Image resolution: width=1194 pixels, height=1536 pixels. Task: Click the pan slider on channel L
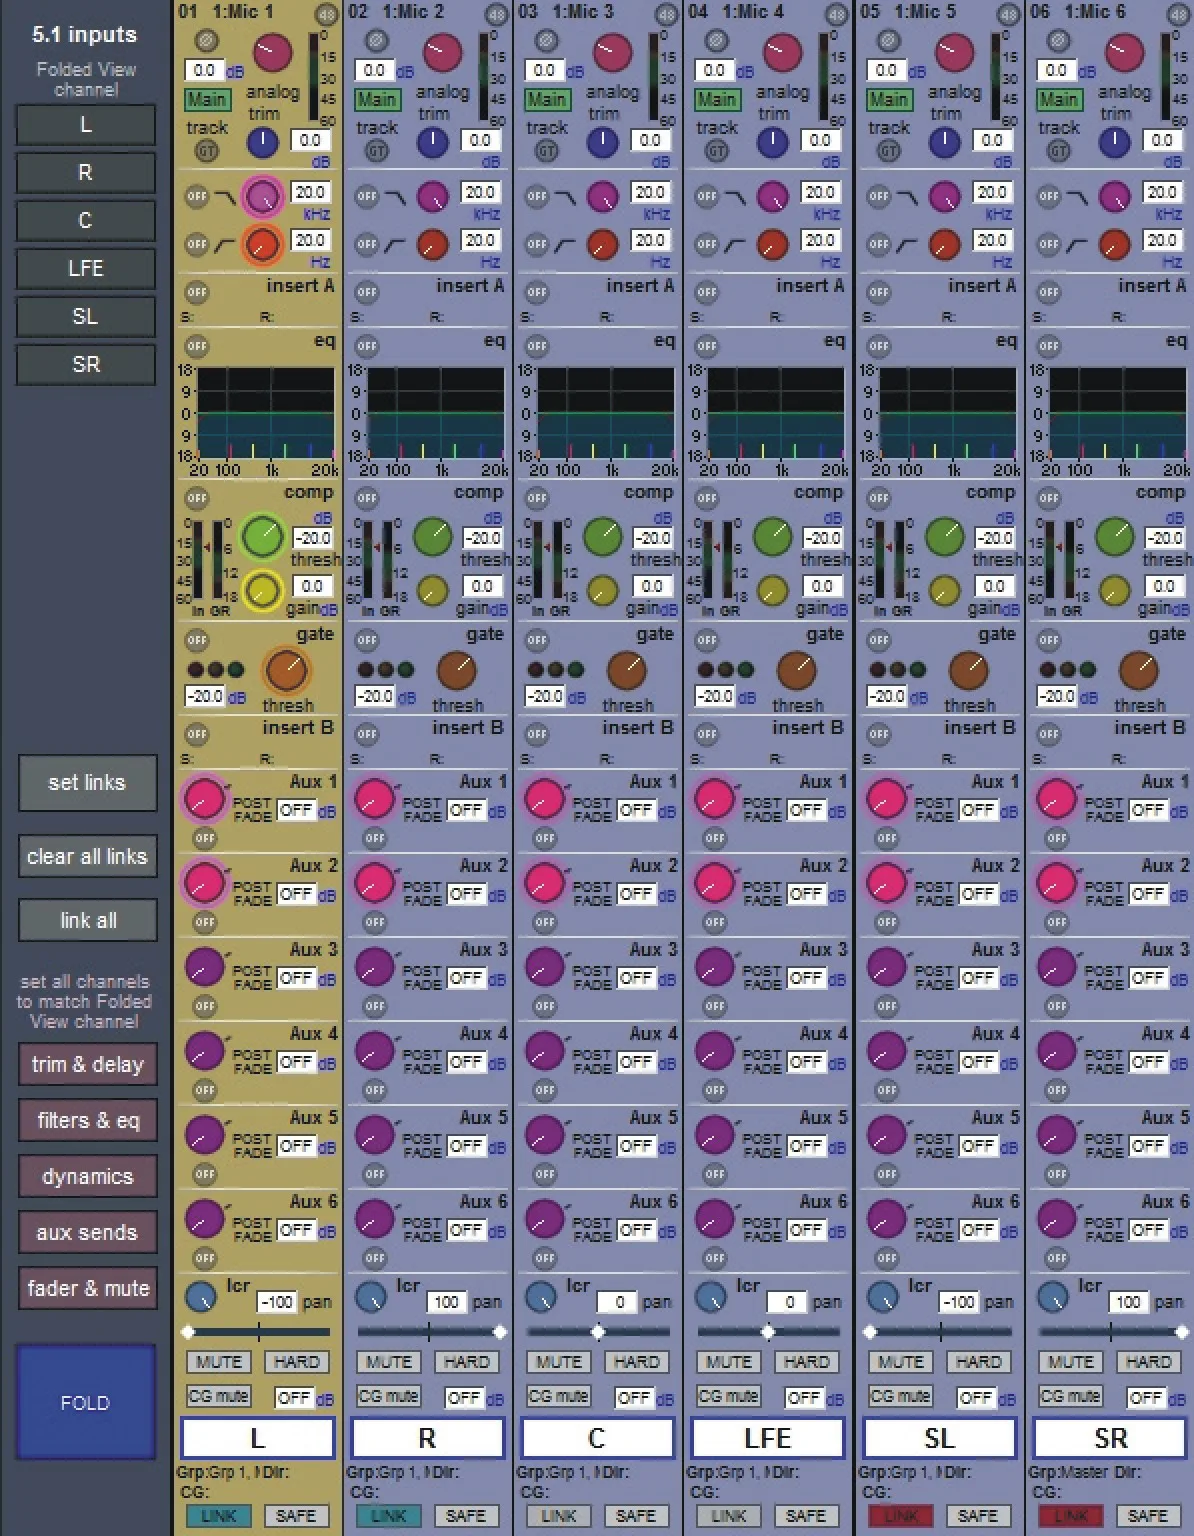(258, 1332)
